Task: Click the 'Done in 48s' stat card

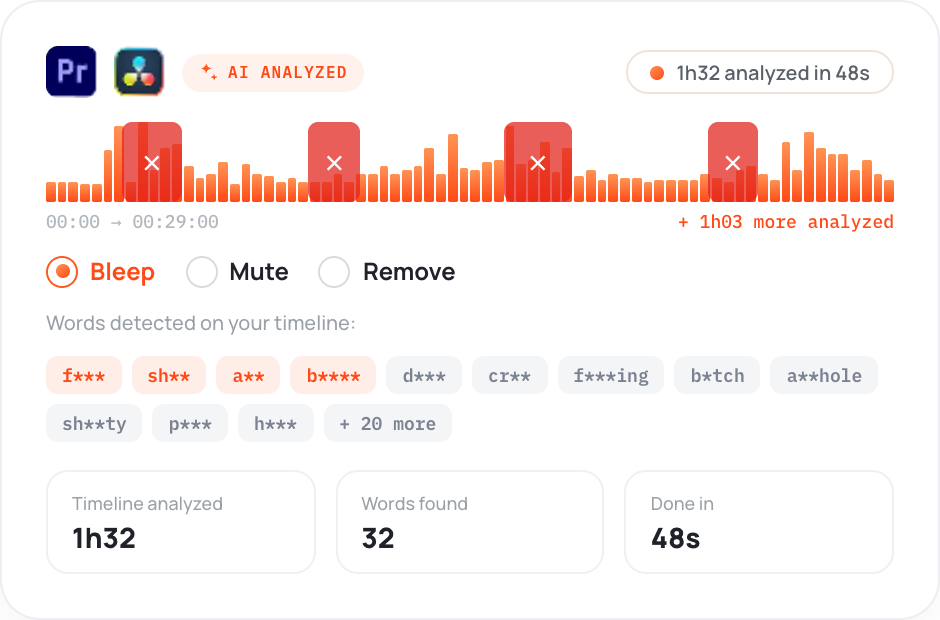Action: pos(759,522)
